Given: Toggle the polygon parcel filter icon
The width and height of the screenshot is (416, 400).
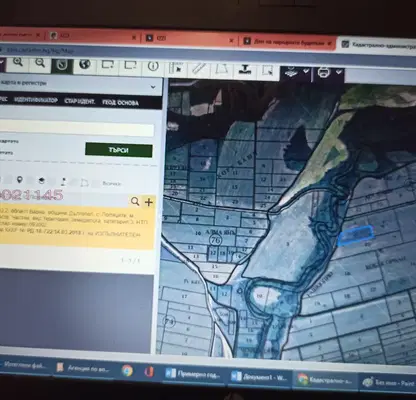Looking at the screenshot, I should point(85,182).
